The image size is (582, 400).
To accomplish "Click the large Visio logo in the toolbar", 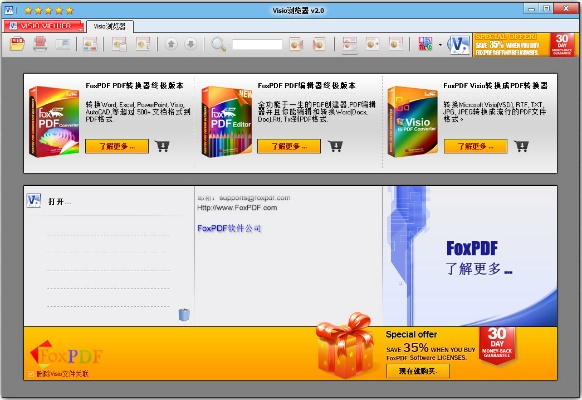I will click(459, 45).
